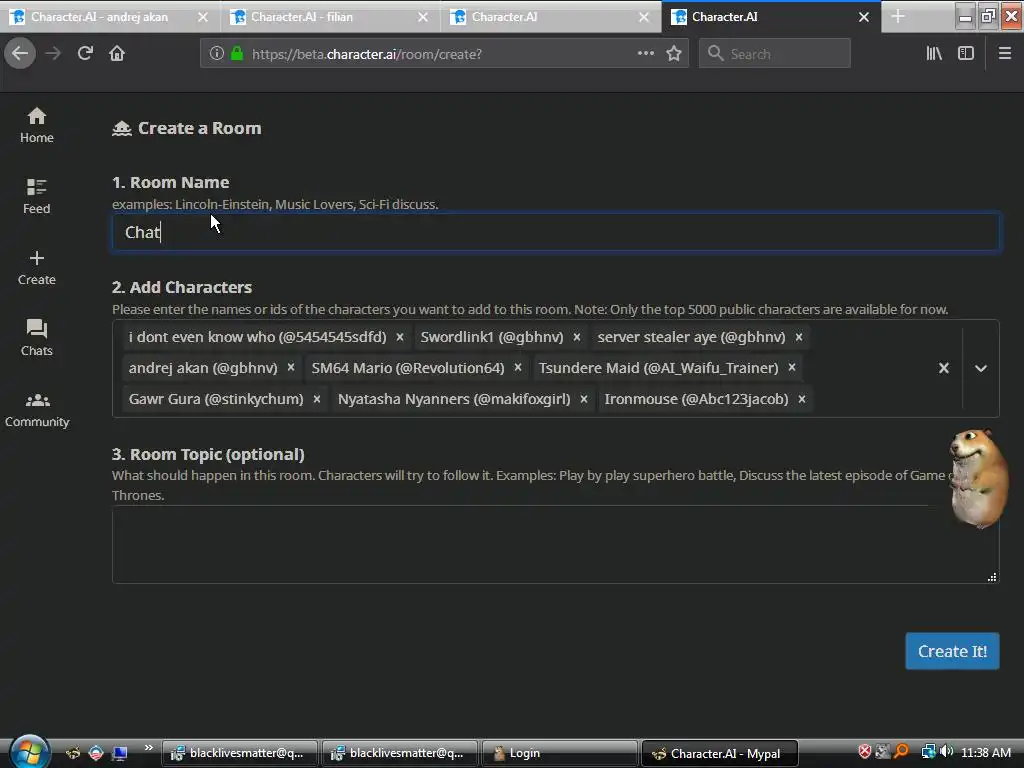Open second blacklivesmatter@q... taskbar button
Screen dimensions: 1024x768
[400, 753]
